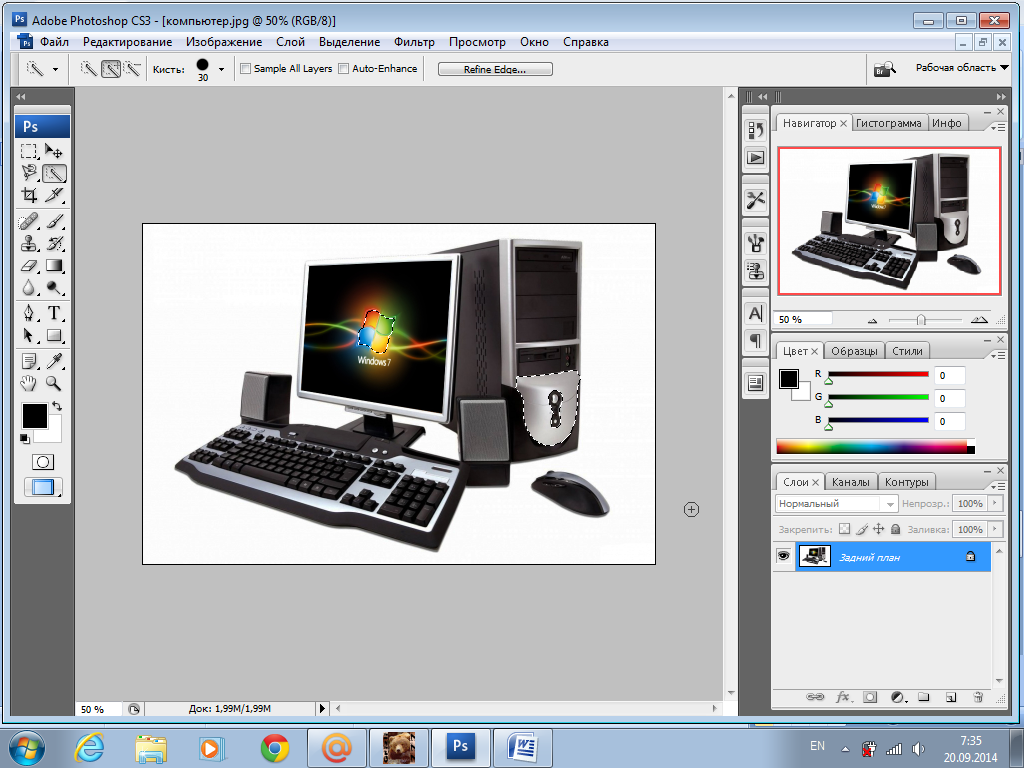Select the Notes tool
The height and width of the screenshot is (768, 1024).
tap(29, 361)
